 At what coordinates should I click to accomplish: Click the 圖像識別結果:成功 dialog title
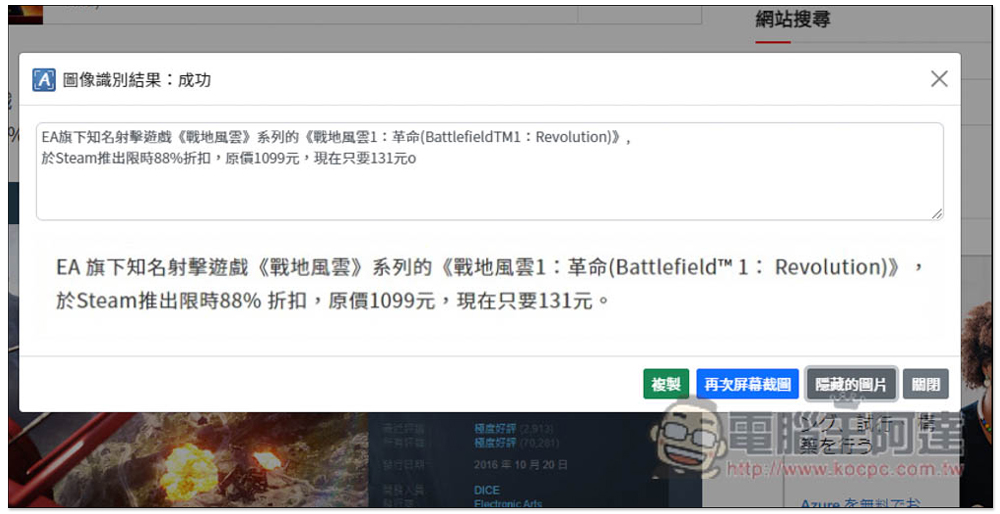click(x=137, y=80)
